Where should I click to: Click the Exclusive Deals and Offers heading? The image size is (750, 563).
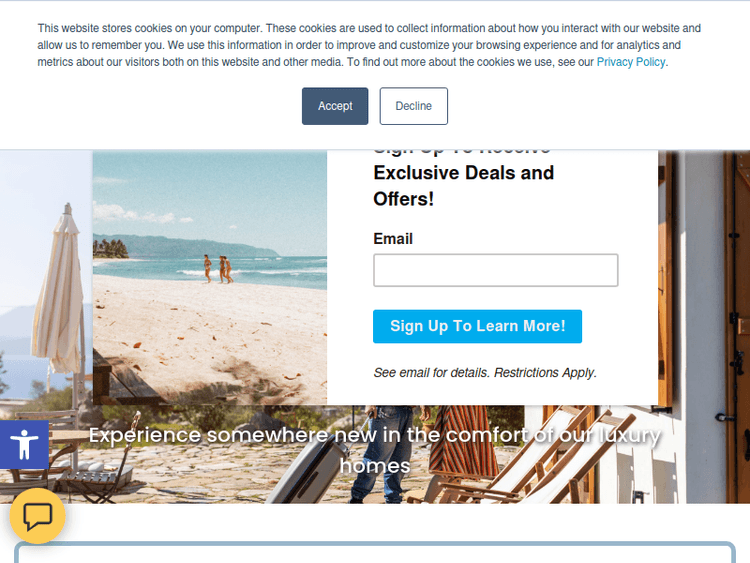point(463,186)
